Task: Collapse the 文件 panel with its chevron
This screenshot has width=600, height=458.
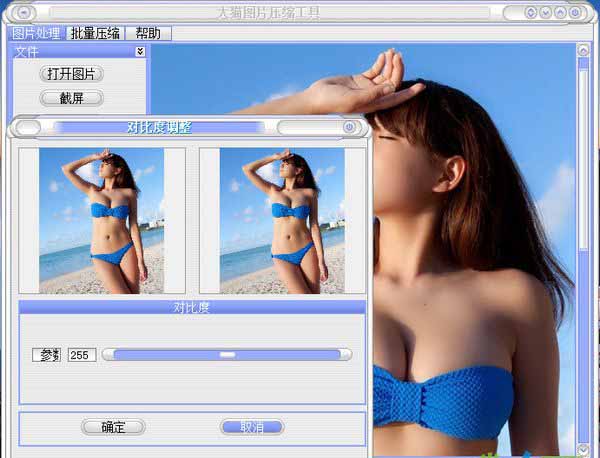Action: 140,51
